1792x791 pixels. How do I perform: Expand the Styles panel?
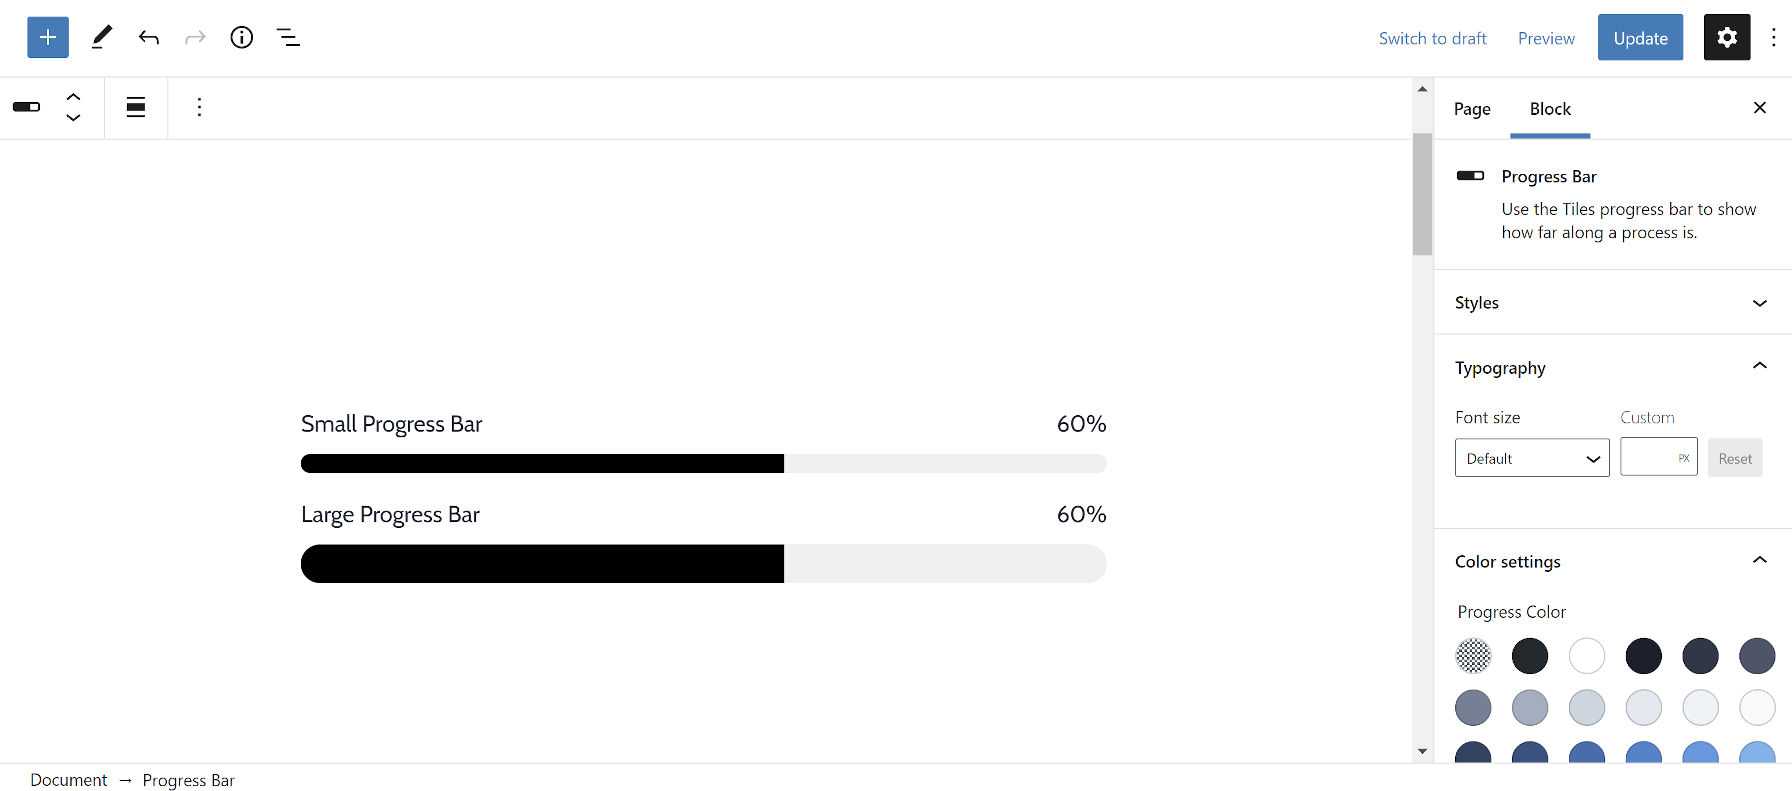(x=1612, y=303)
